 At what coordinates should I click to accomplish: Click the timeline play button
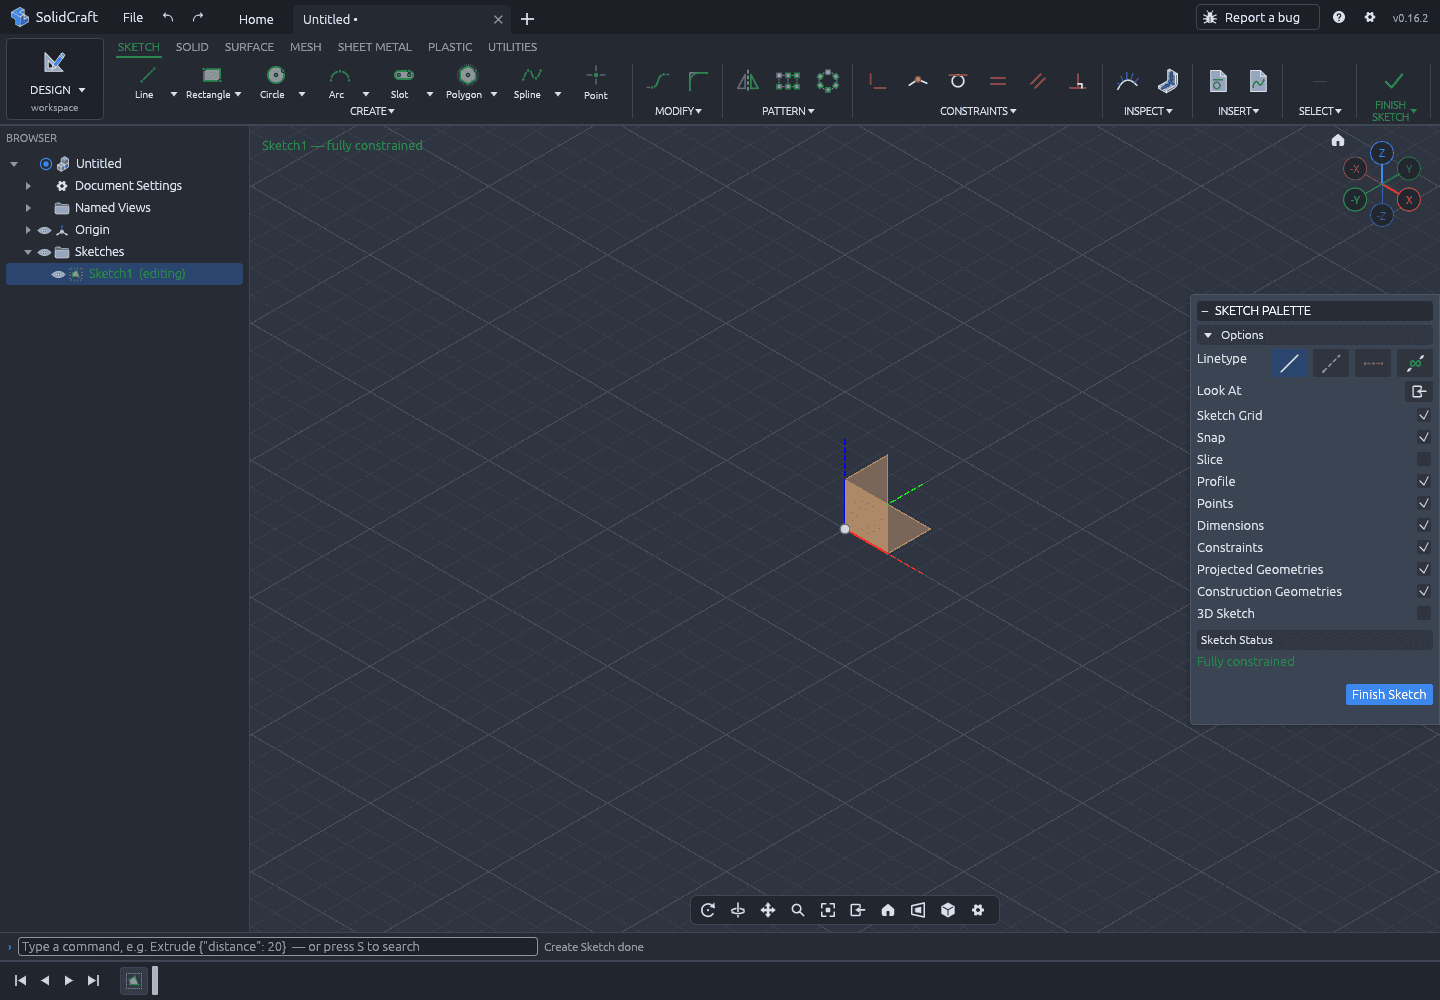[x=69, y=980]
